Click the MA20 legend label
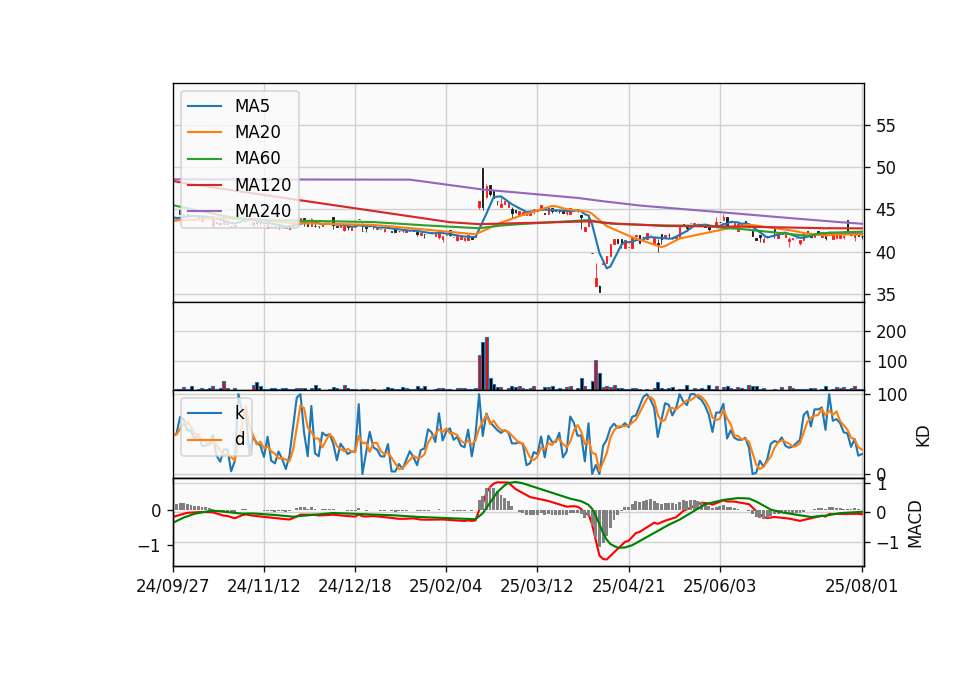Image resolution: width=960 pixels, height=690 pixels. click(x=257, y=132)
